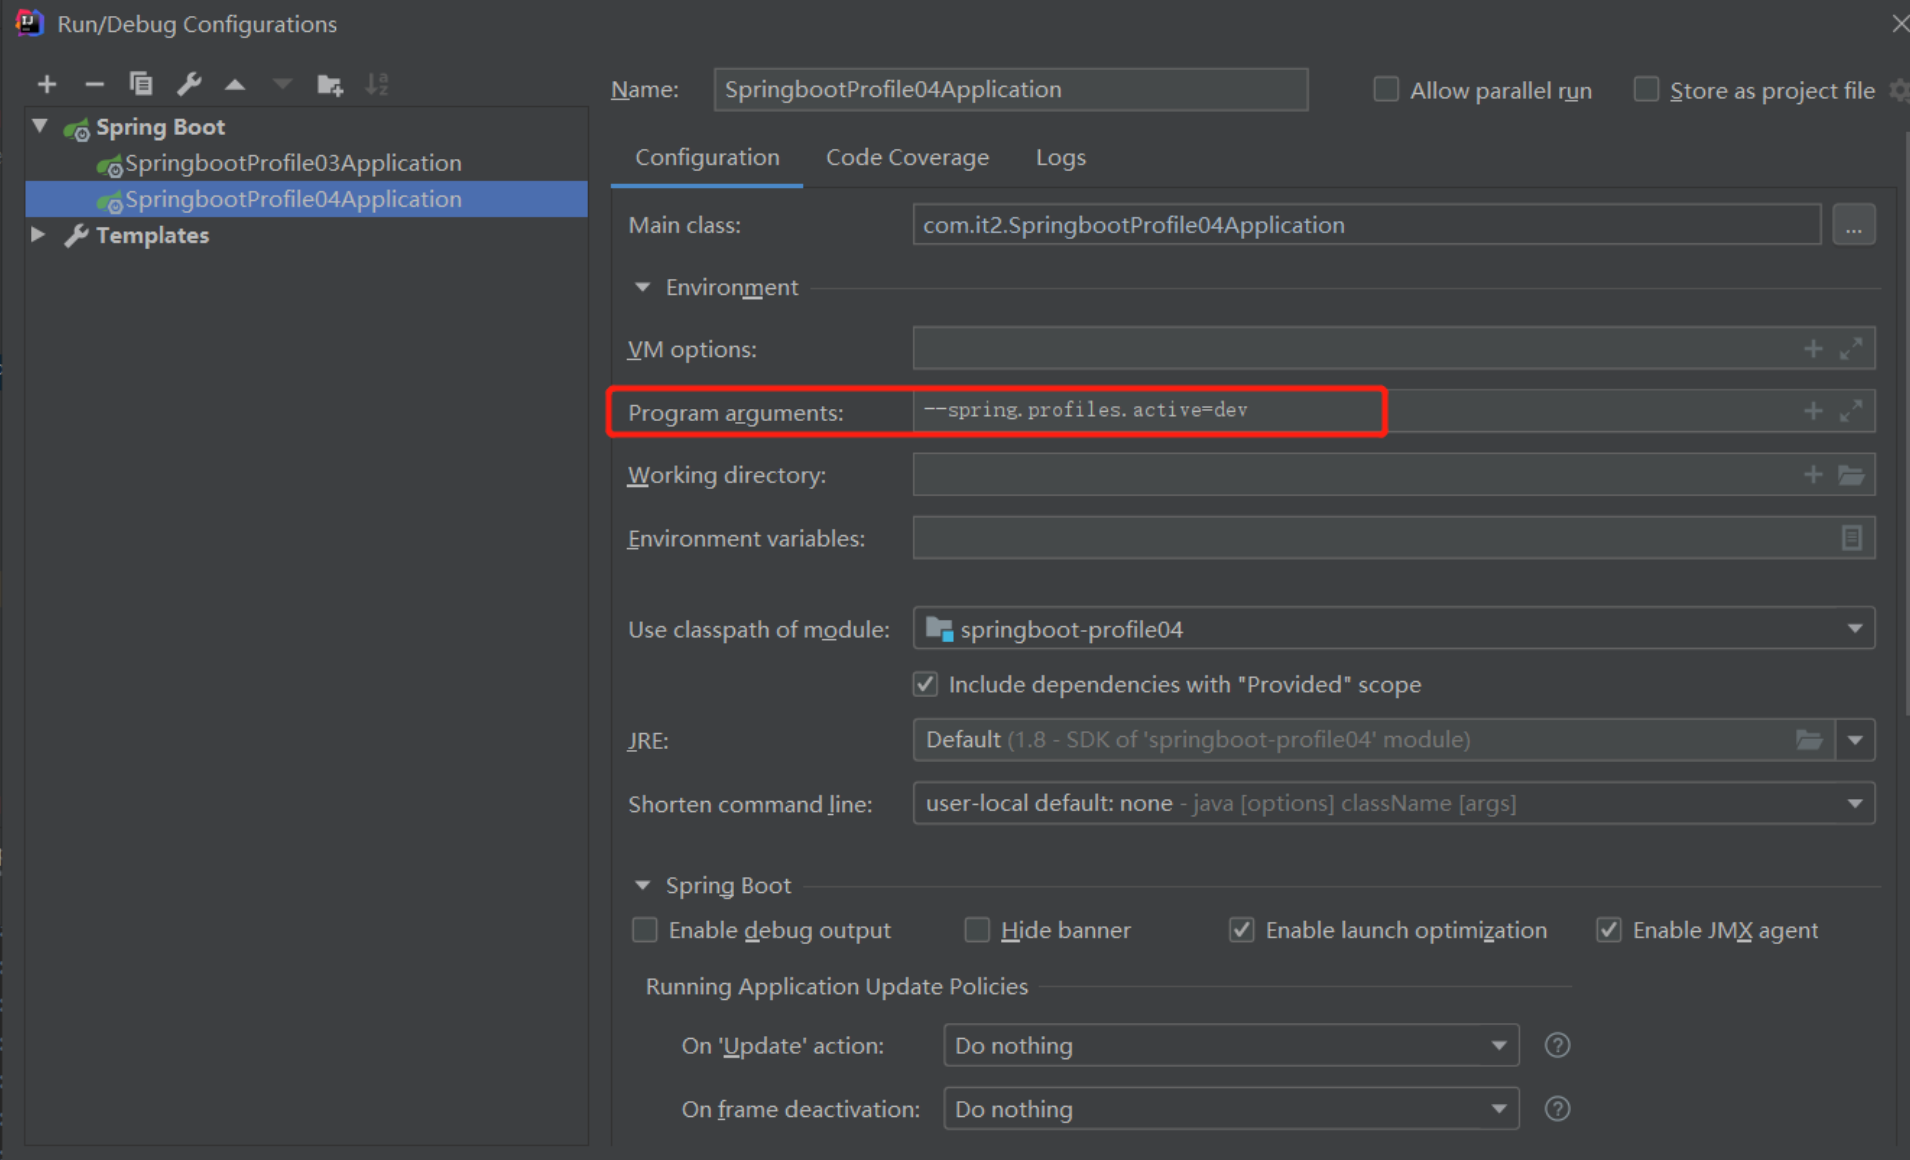
Task: Close the Run/Debug Configurations dialog
Action: point(1899,23)
